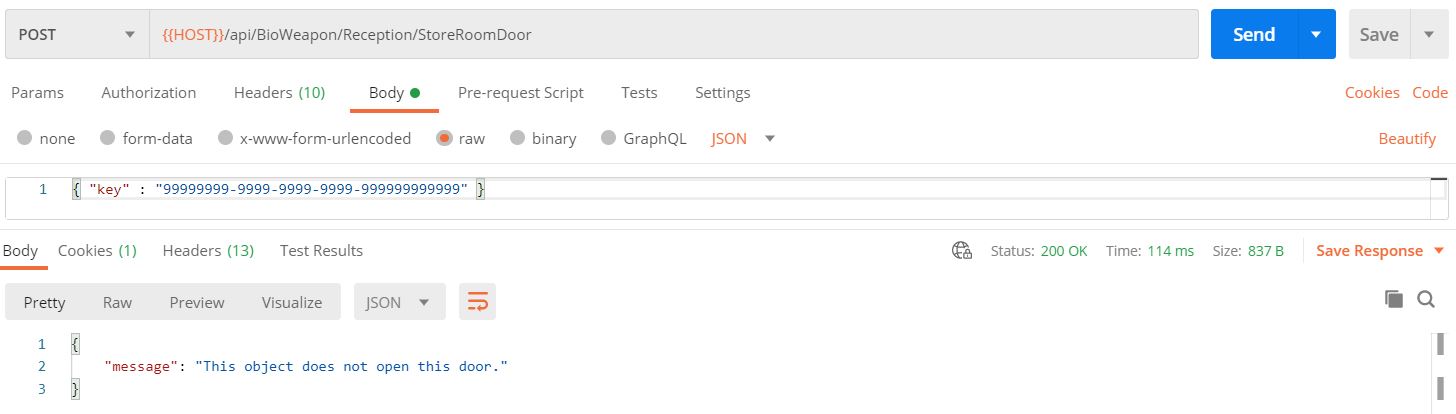The image size is (1456, 414).
Task: Choose the GraphQL body type
Action: point(643,139)
